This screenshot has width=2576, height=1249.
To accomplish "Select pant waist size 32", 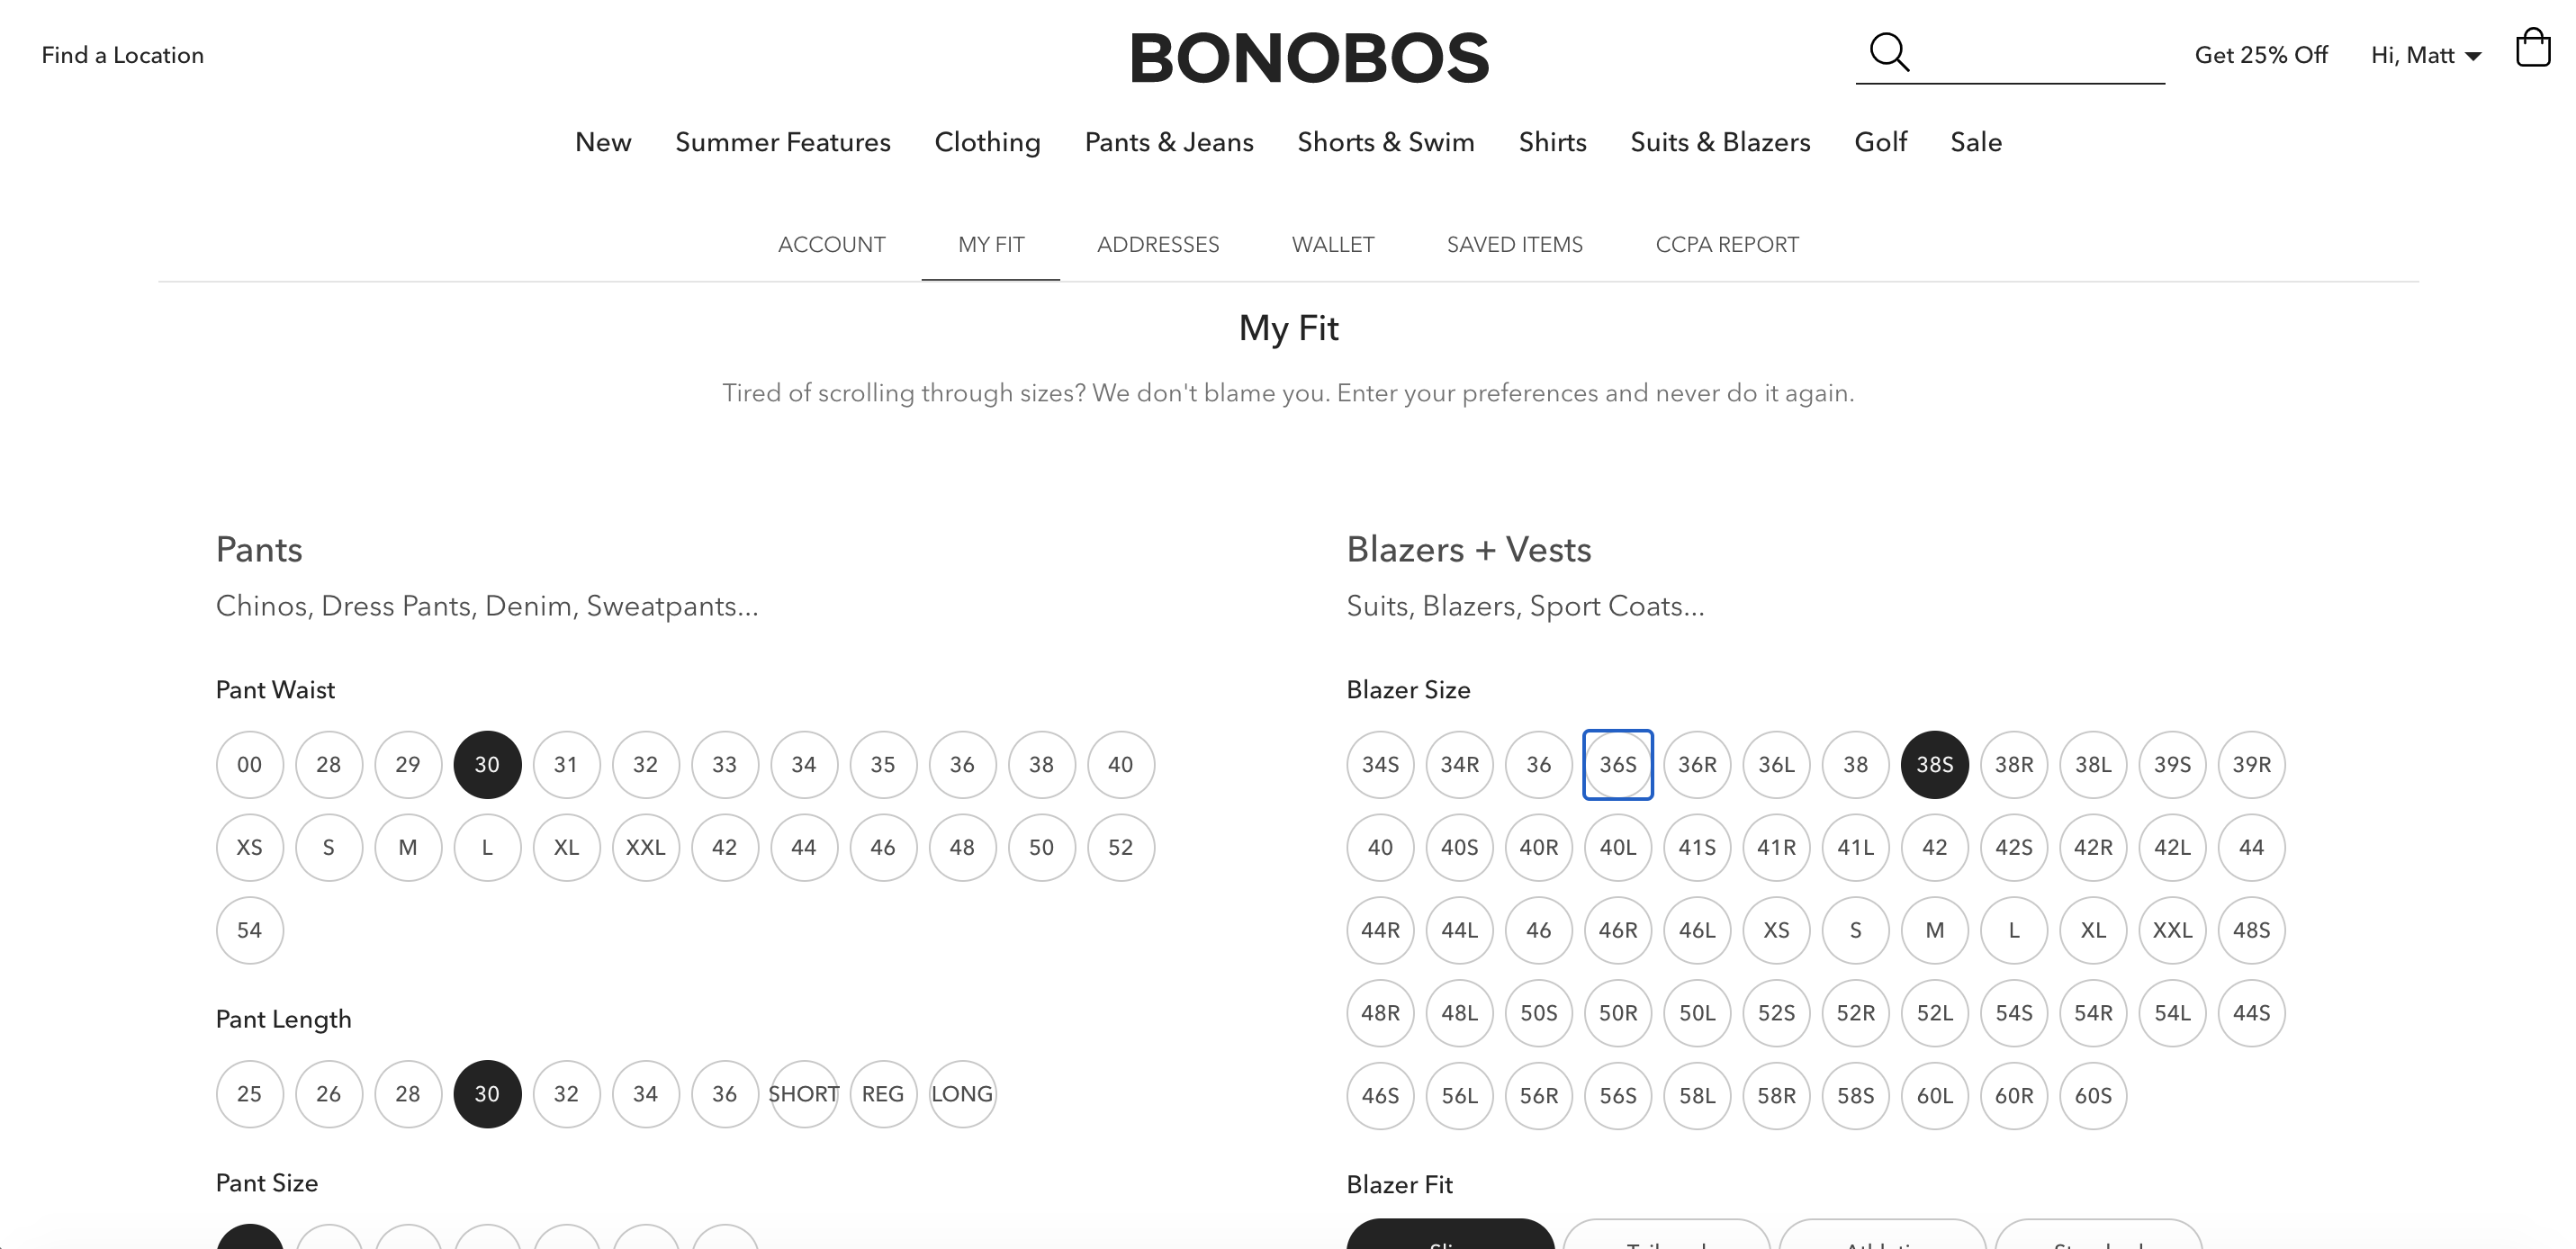I will (645, 765).
